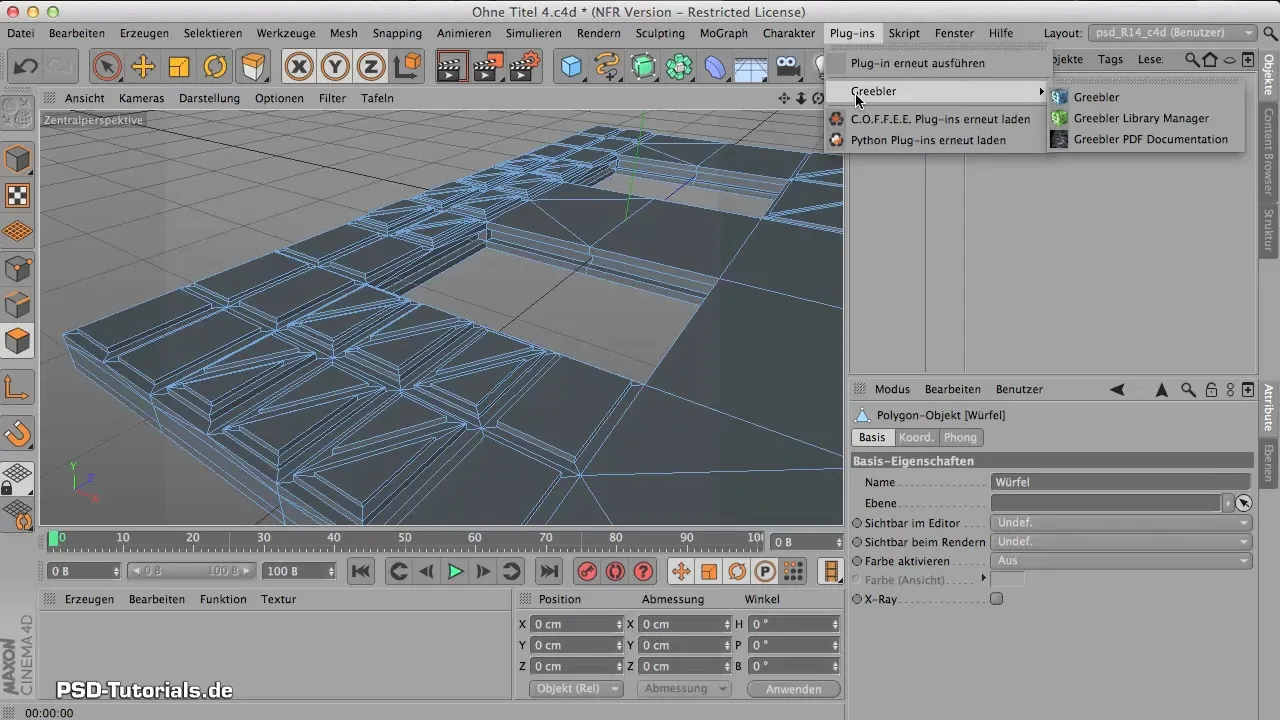1280x720 pixels.
Task: Click Render to Picture Viewer icon
Action: pos(488,67)
